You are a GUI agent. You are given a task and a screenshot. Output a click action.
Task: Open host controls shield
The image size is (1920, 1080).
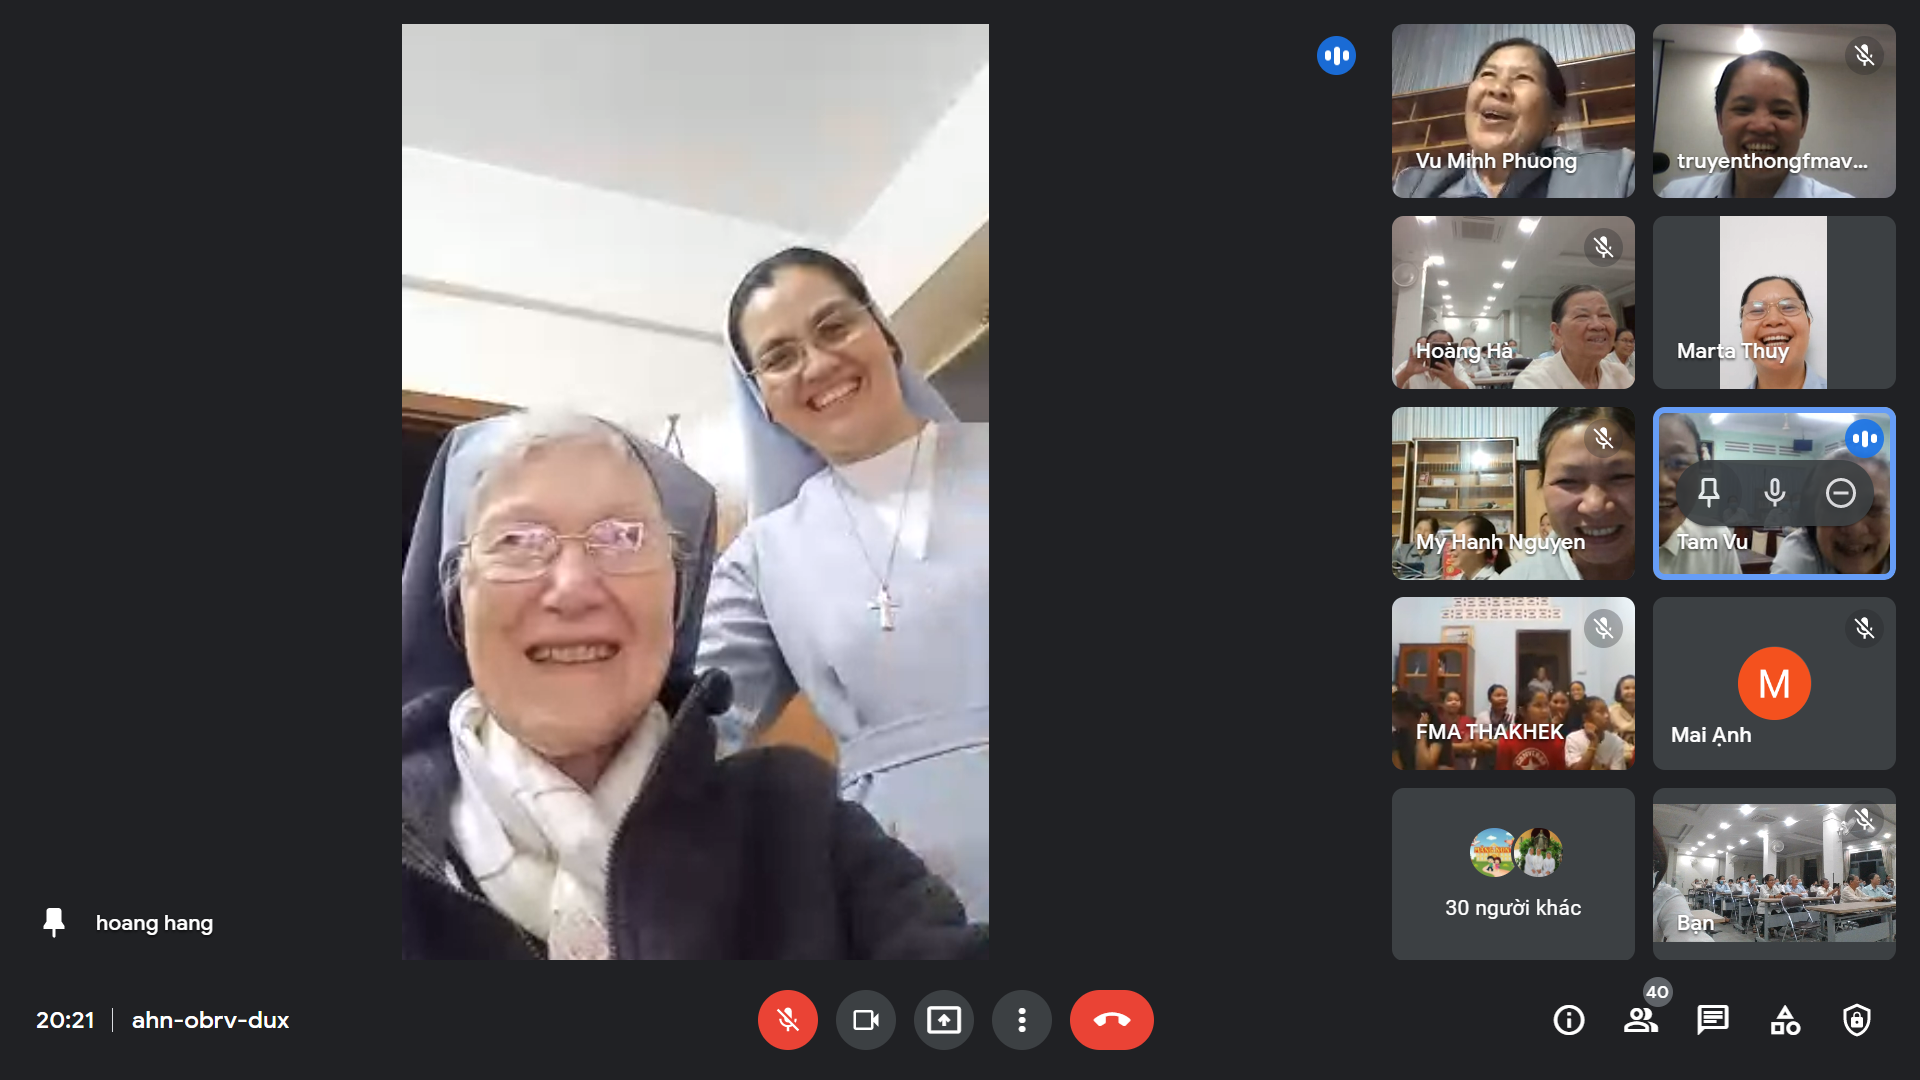tap(1857, 1020)
